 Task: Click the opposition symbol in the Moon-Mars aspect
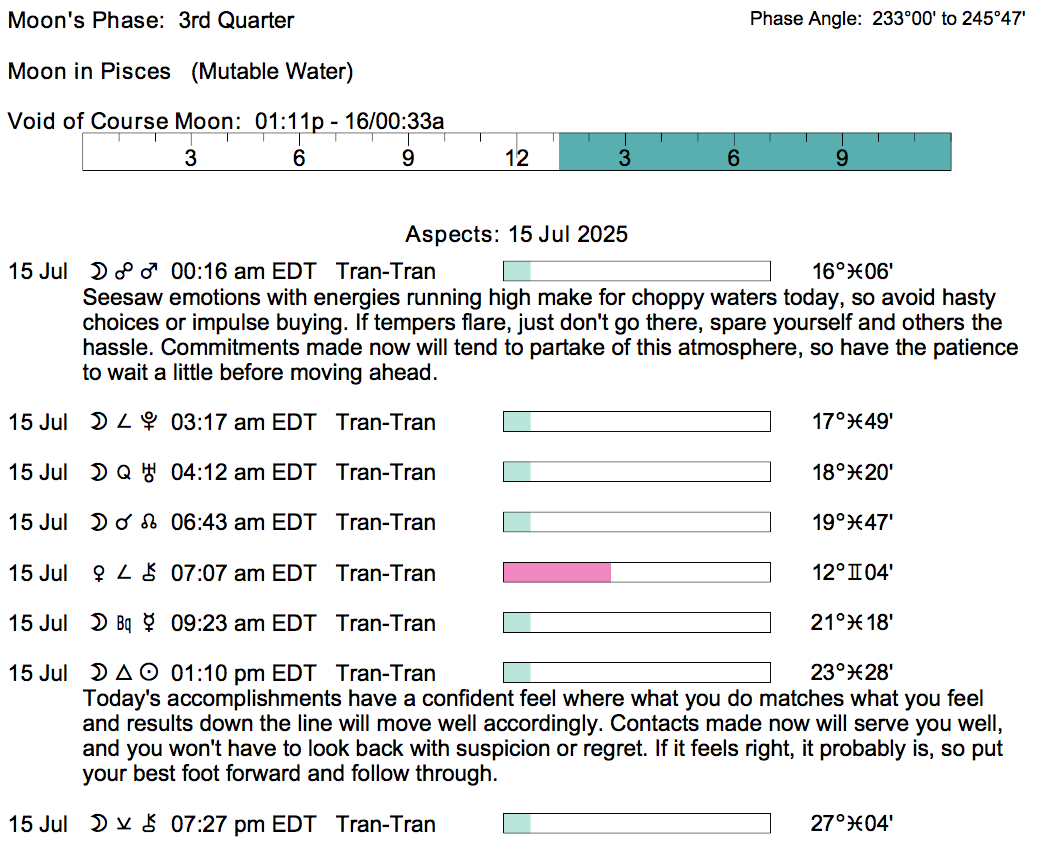[x=124, y=272]
